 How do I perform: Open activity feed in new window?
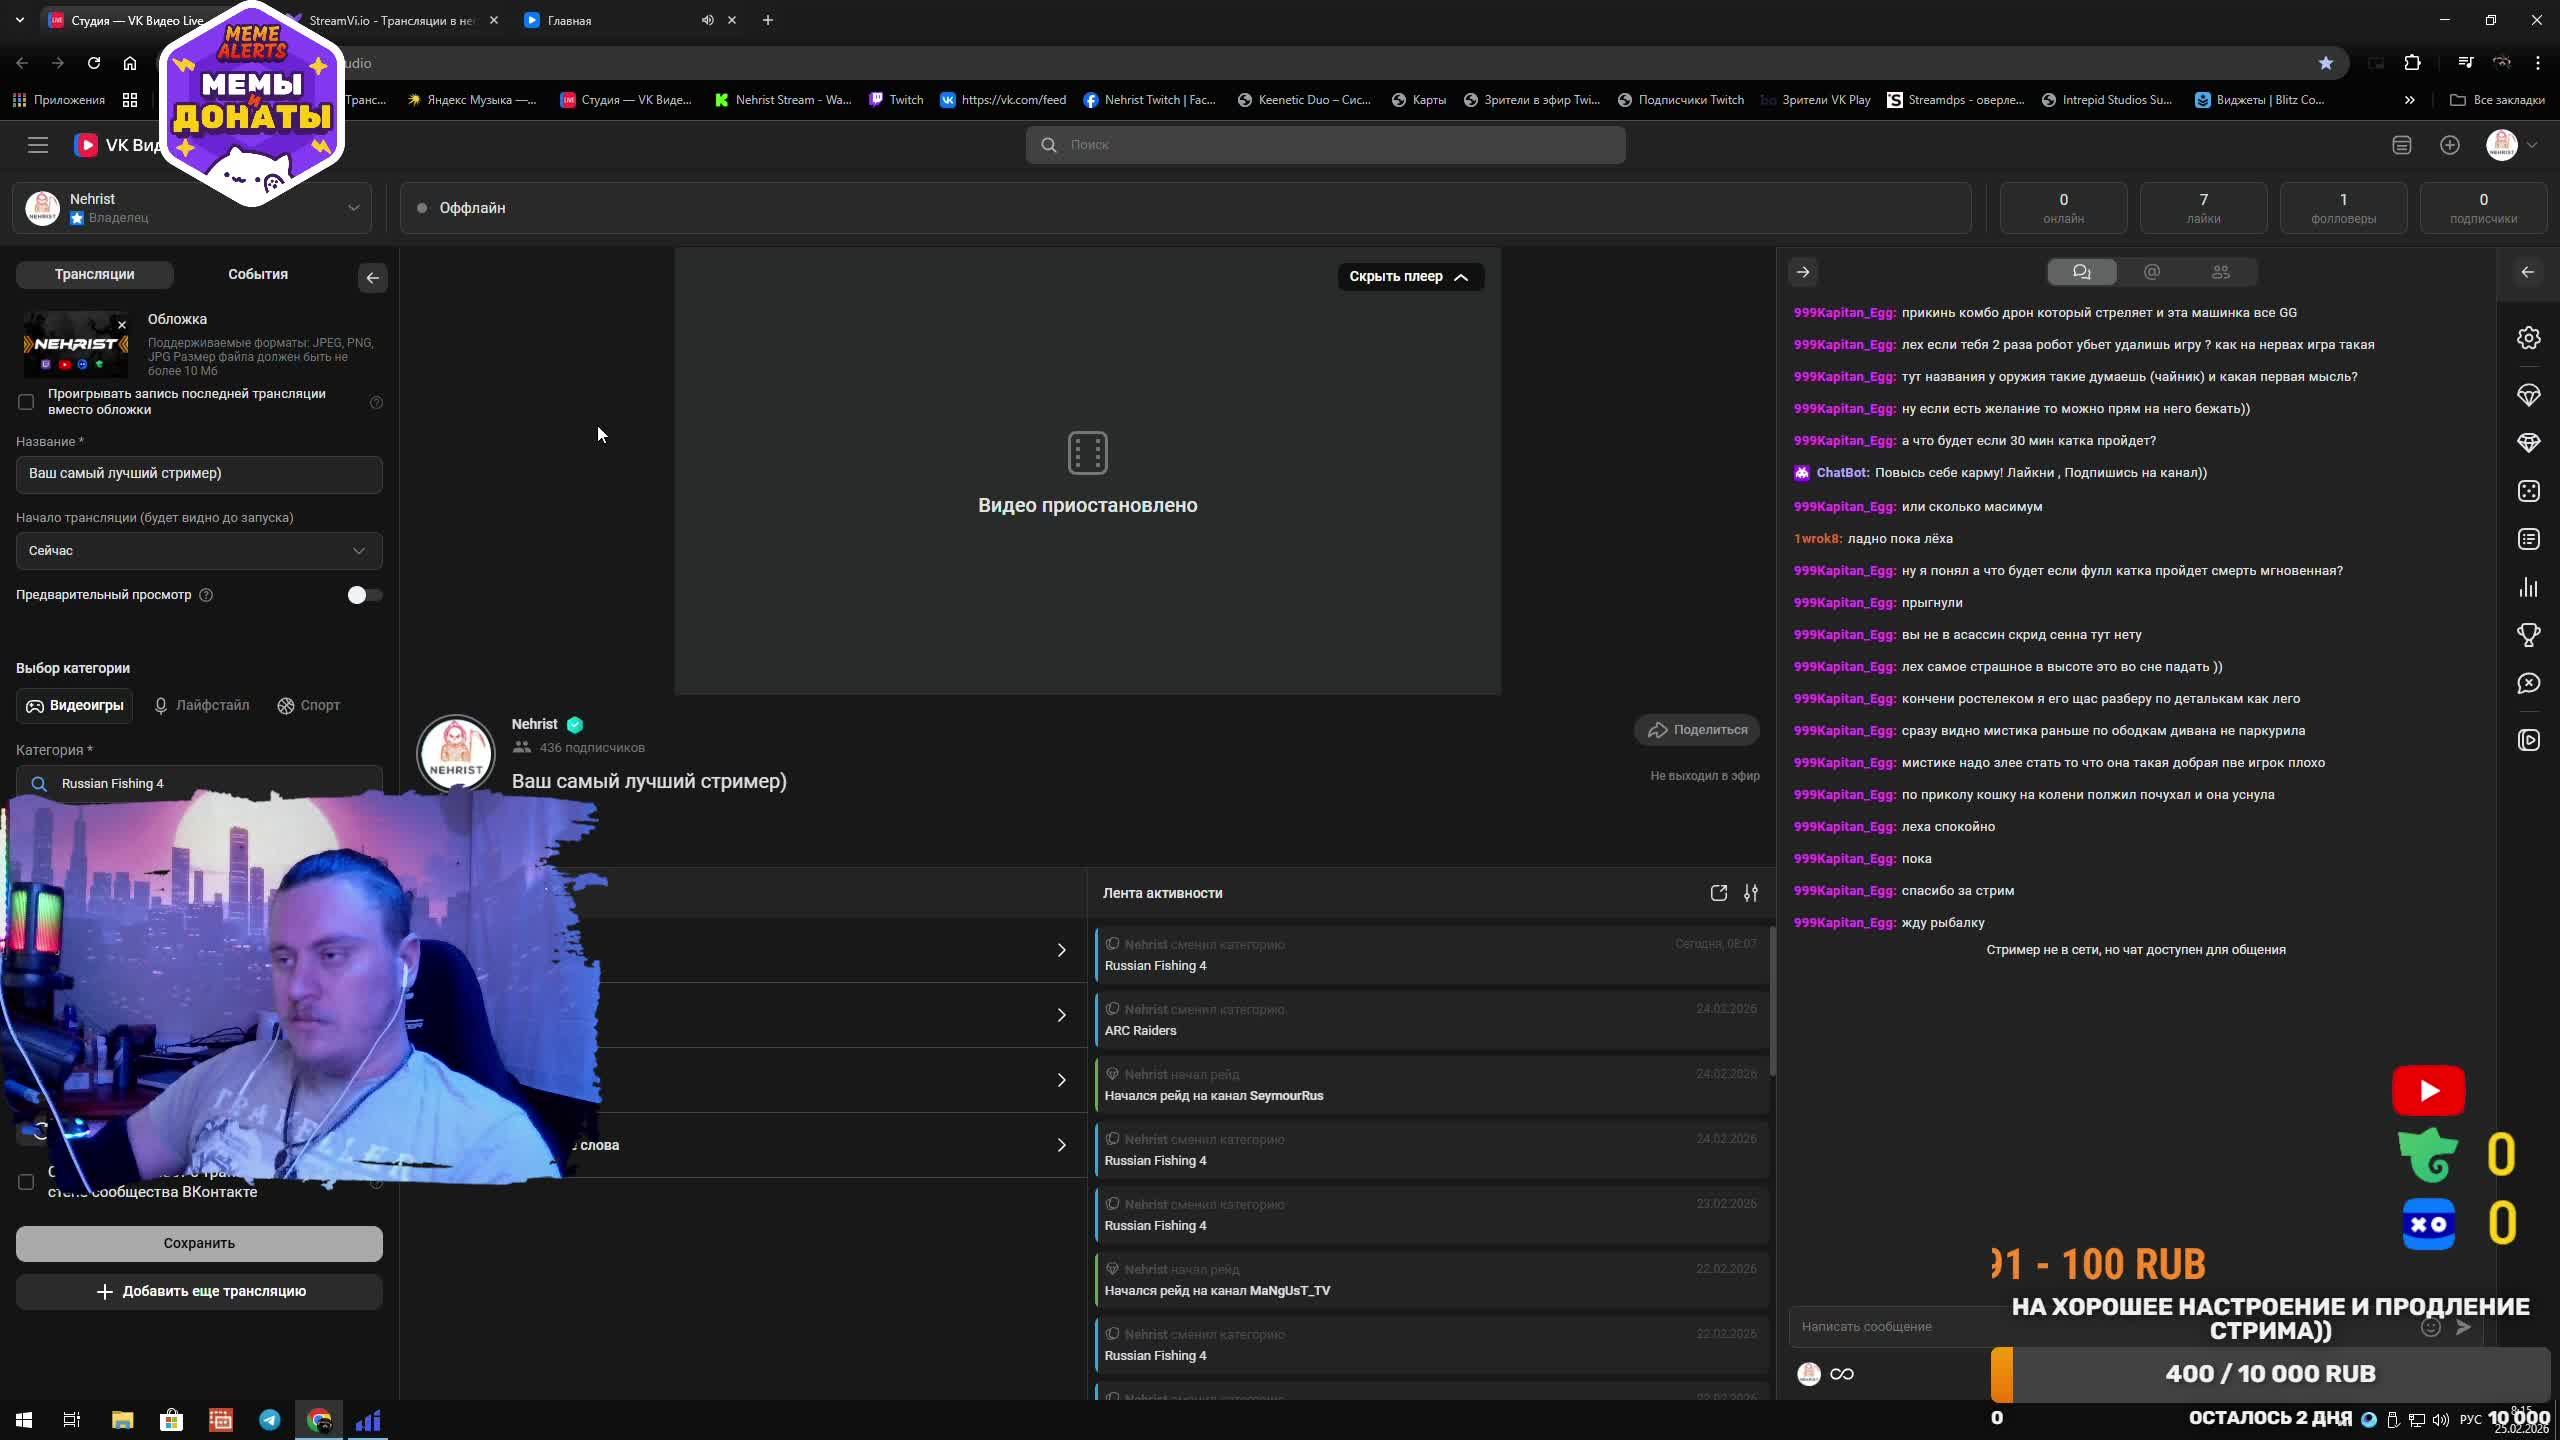[x=1718, y=893]
